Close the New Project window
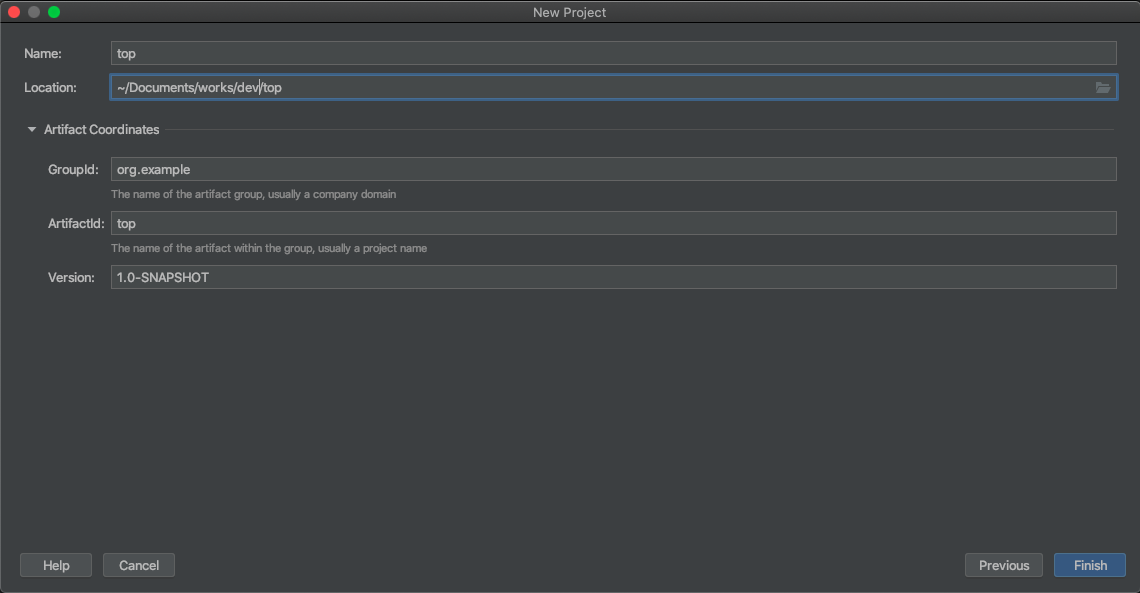 (14, 12)
